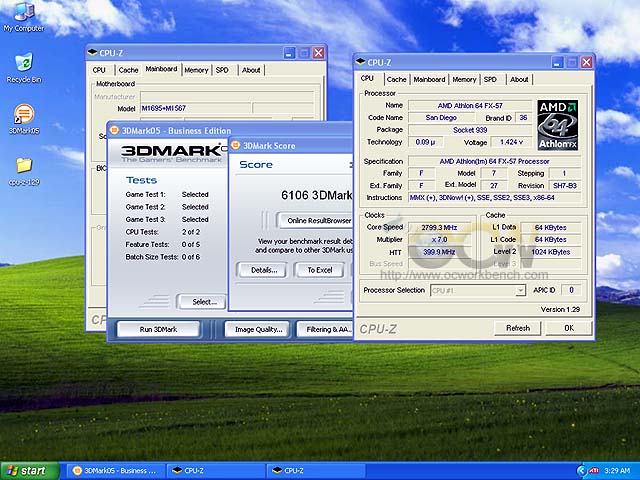Click Code Name value San Diego
This screenshot has height=480, width=640.
point(441,118)
